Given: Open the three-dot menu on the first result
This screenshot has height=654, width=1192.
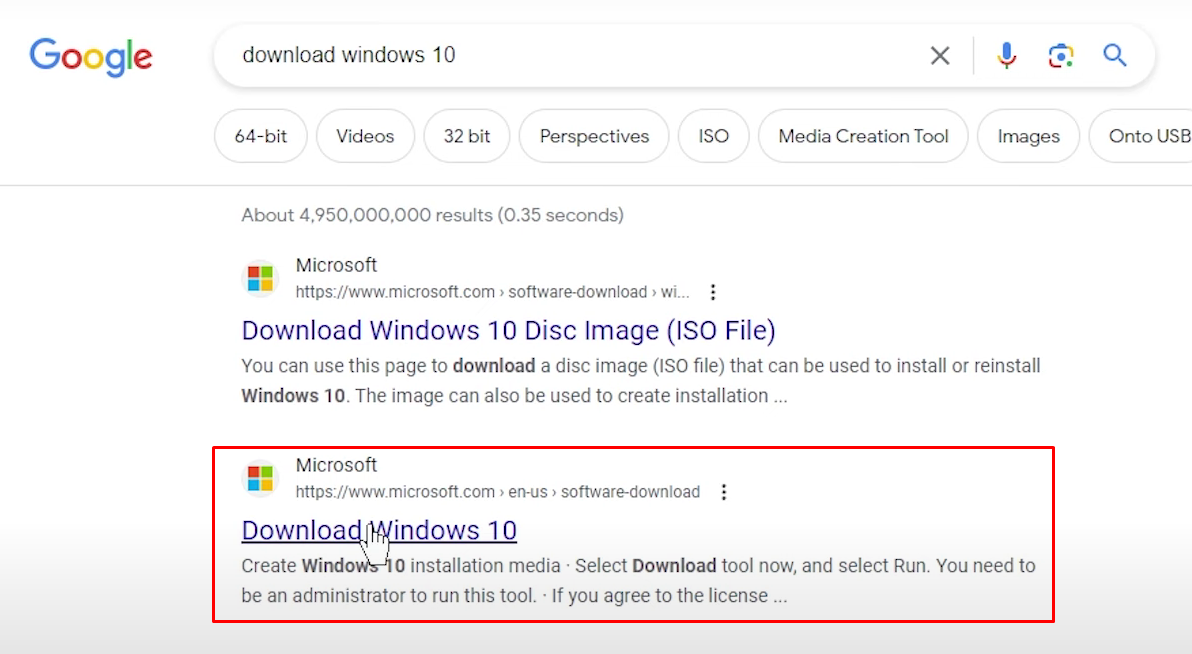Looking at the screenshot, I should (713, 291).
